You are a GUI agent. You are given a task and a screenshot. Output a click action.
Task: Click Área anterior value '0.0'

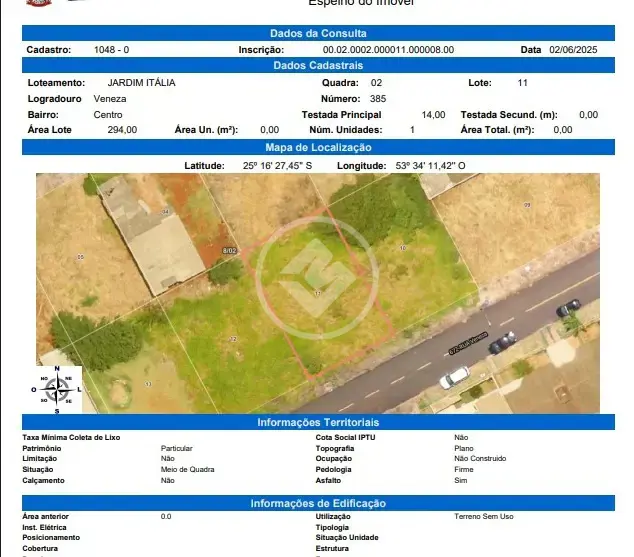166,516
